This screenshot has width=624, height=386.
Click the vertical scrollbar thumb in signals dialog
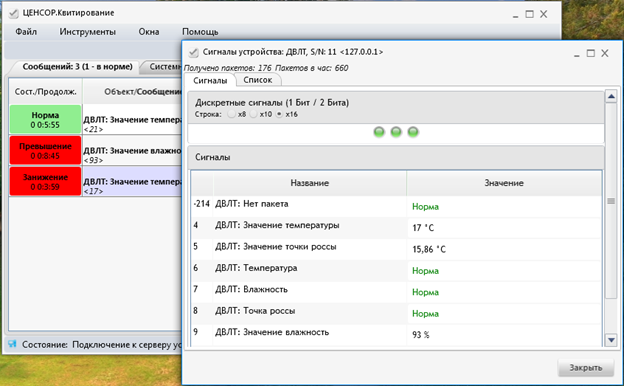[611, 201]
